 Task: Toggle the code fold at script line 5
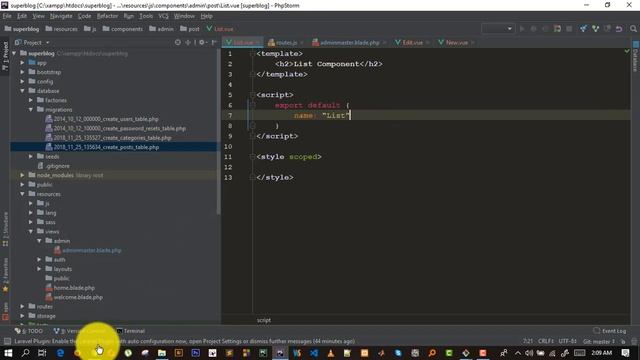[252, 95]
